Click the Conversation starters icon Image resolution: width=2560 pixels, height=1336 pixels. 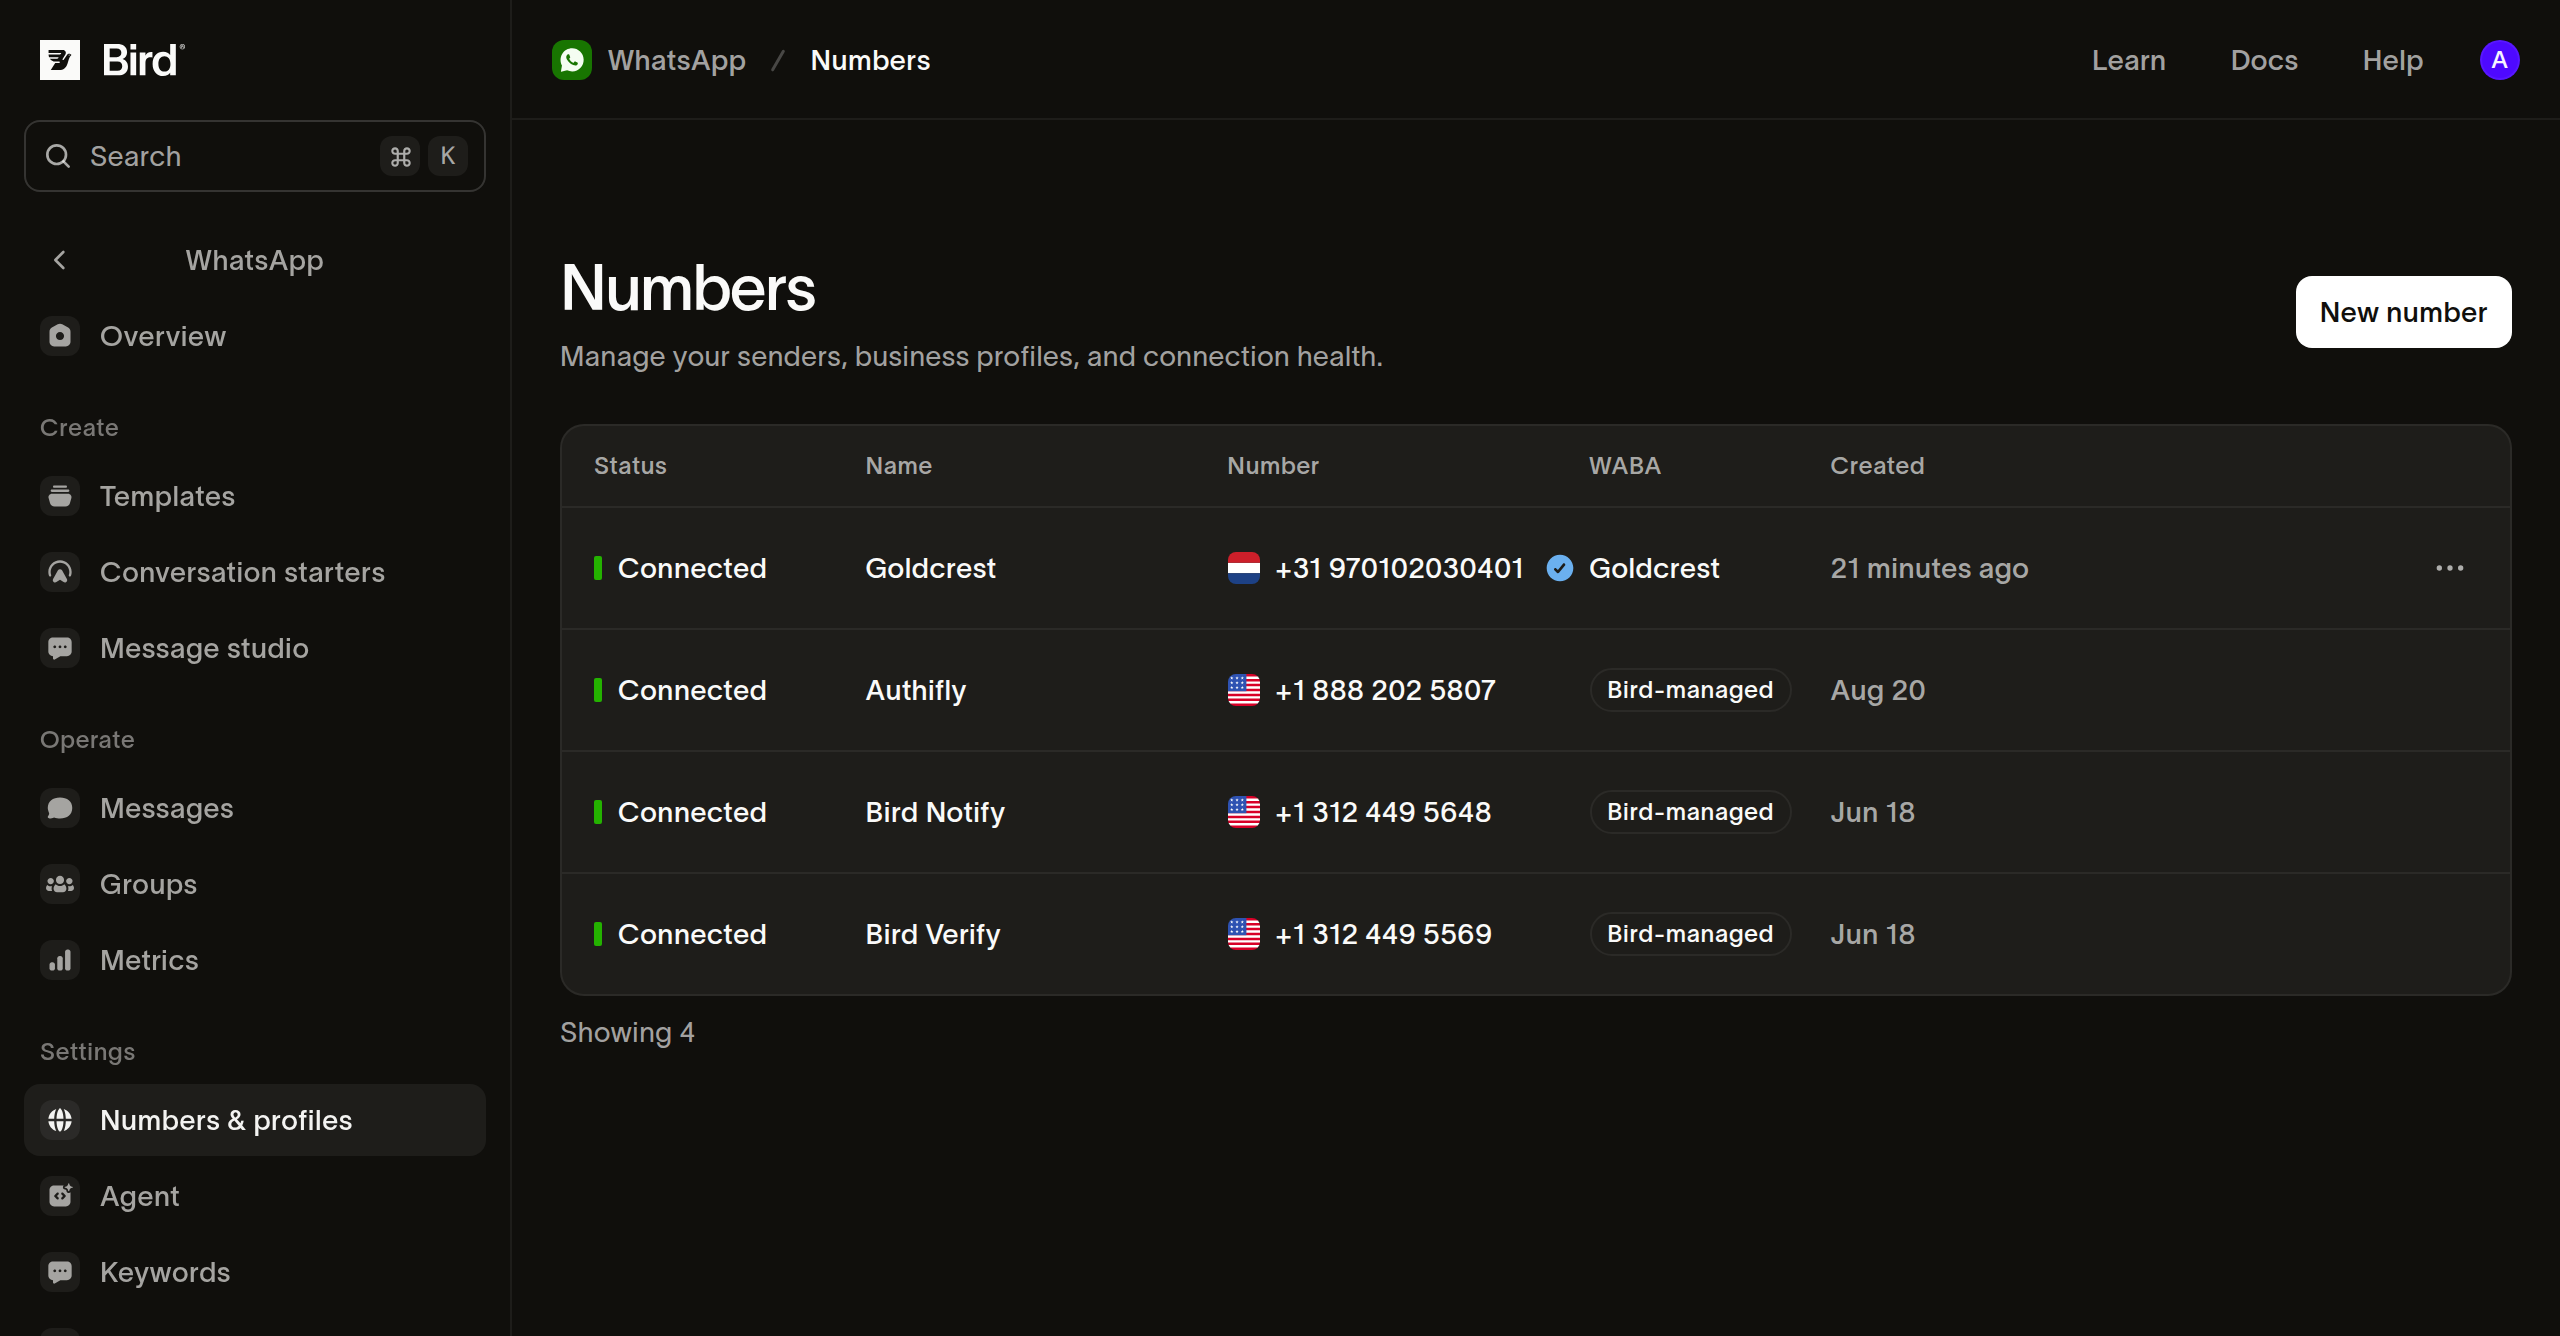click(x=60, y=572)
